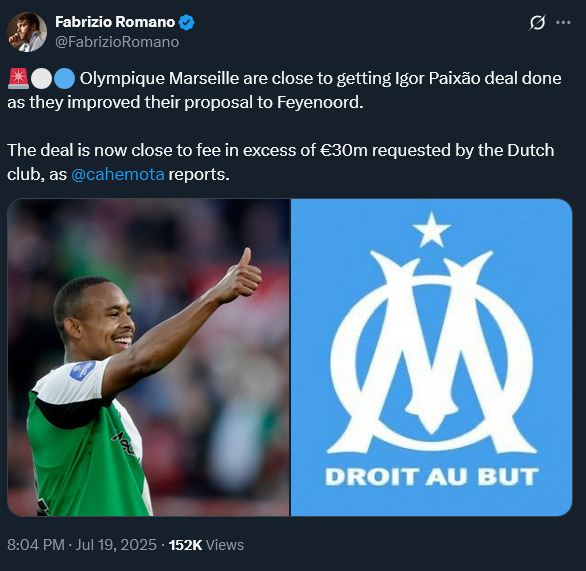Open the @cahemota mention link
This screenshot has width=586, height=571.
[118, 175]
